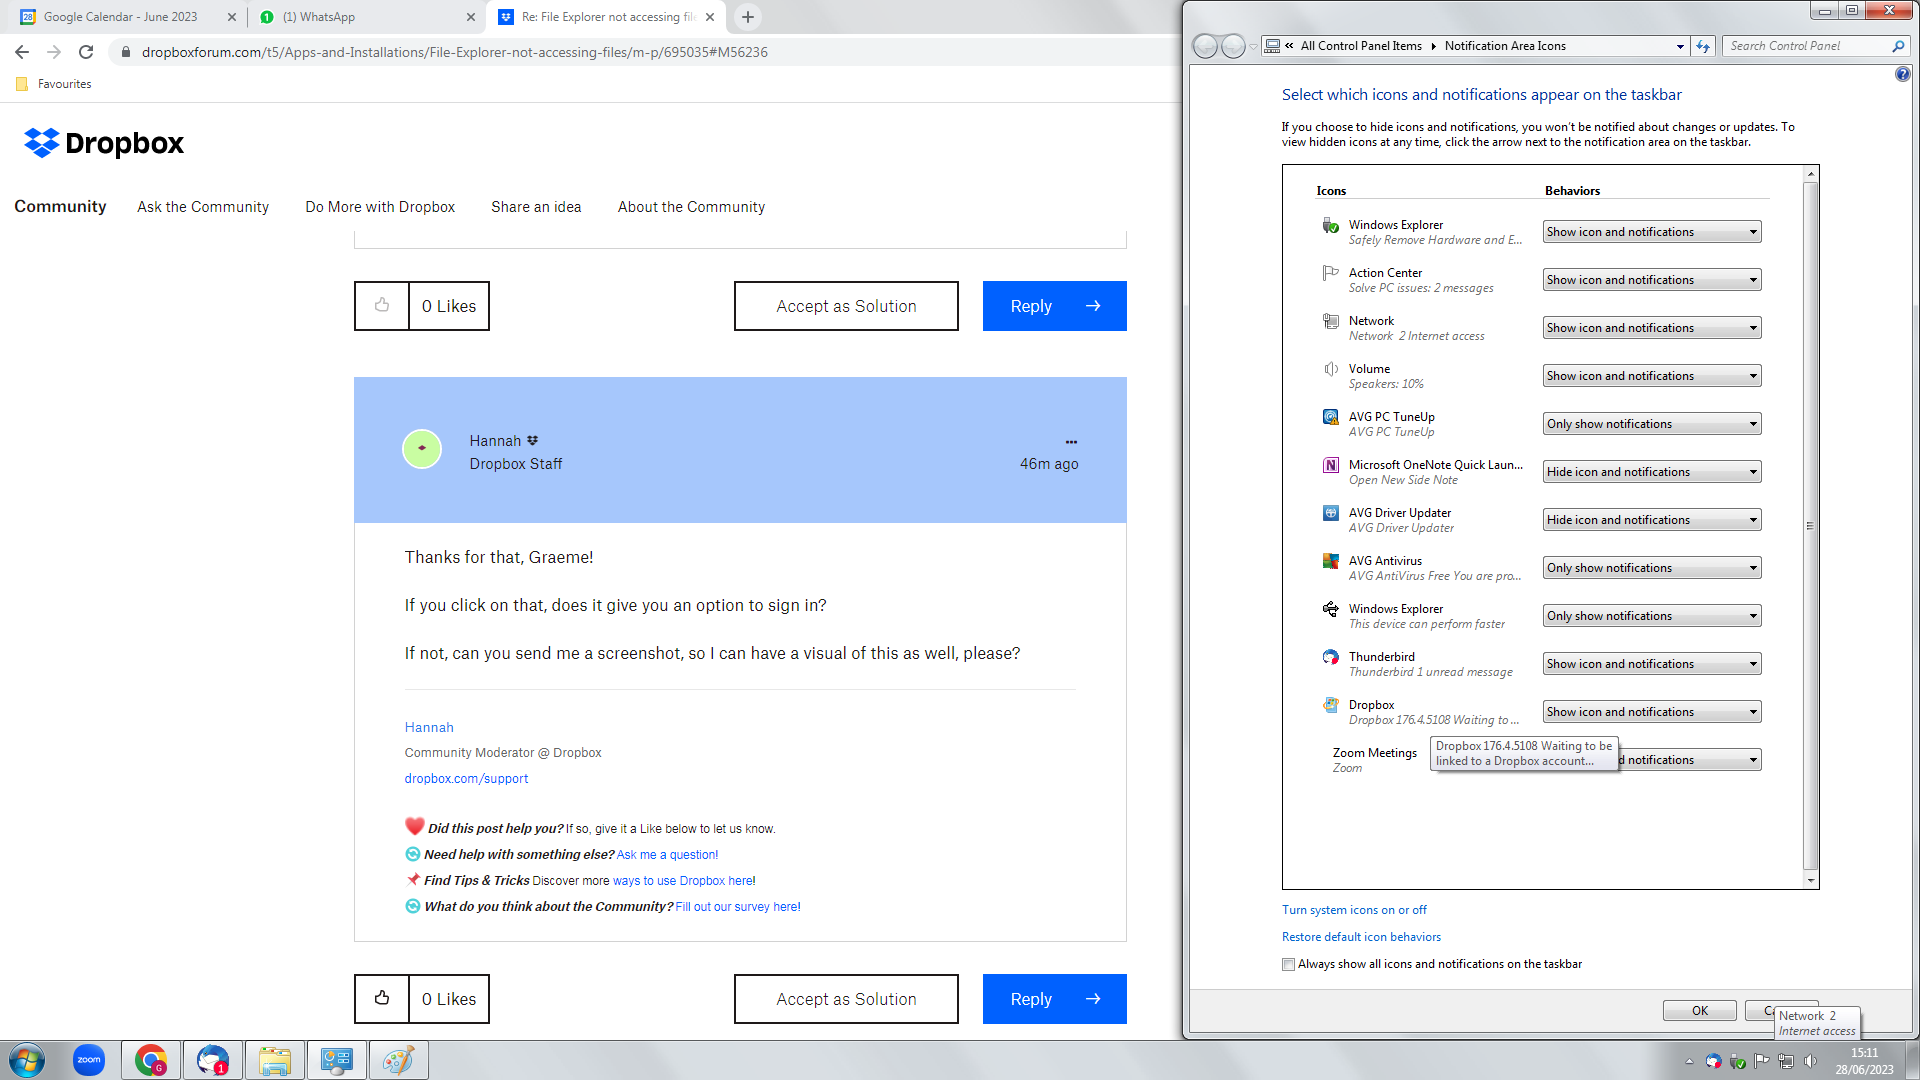Viewport: 1920px width, 1080px height.
Task: Toggle AVG Driver Updater 'Hide icon and notifications'
Action: pos(1651,520)
